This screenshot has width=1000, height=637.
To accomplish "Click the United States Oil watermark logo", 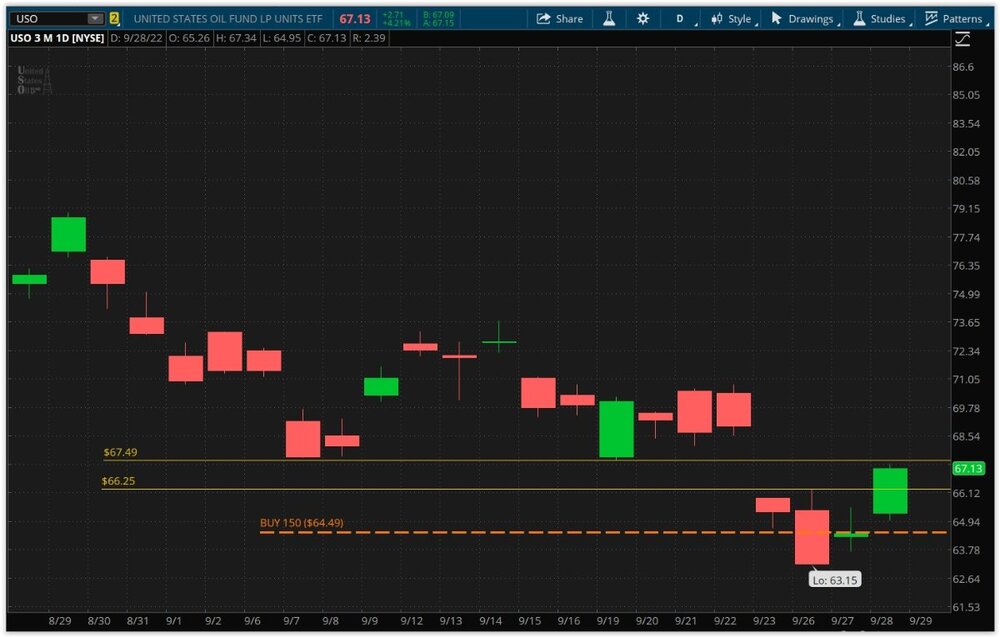I will 33,80.
